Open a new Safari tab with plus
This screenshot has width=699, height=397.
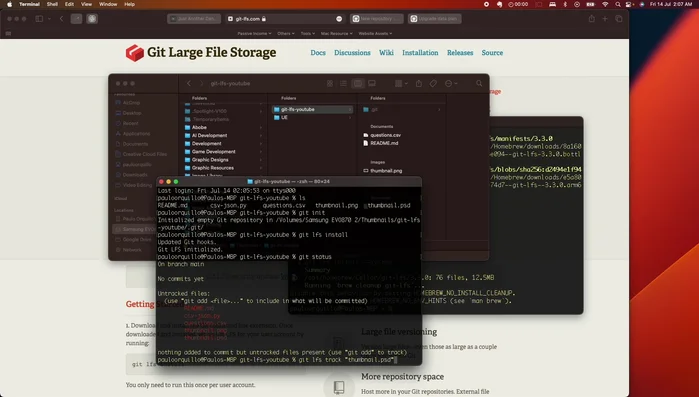coord(605,19)
